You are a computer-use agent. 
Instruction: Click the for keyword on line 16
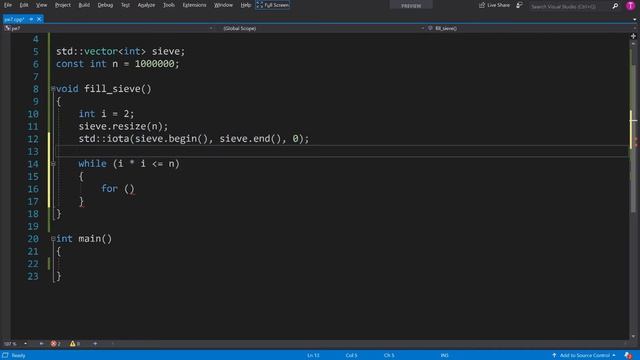[x=109, y=189]
